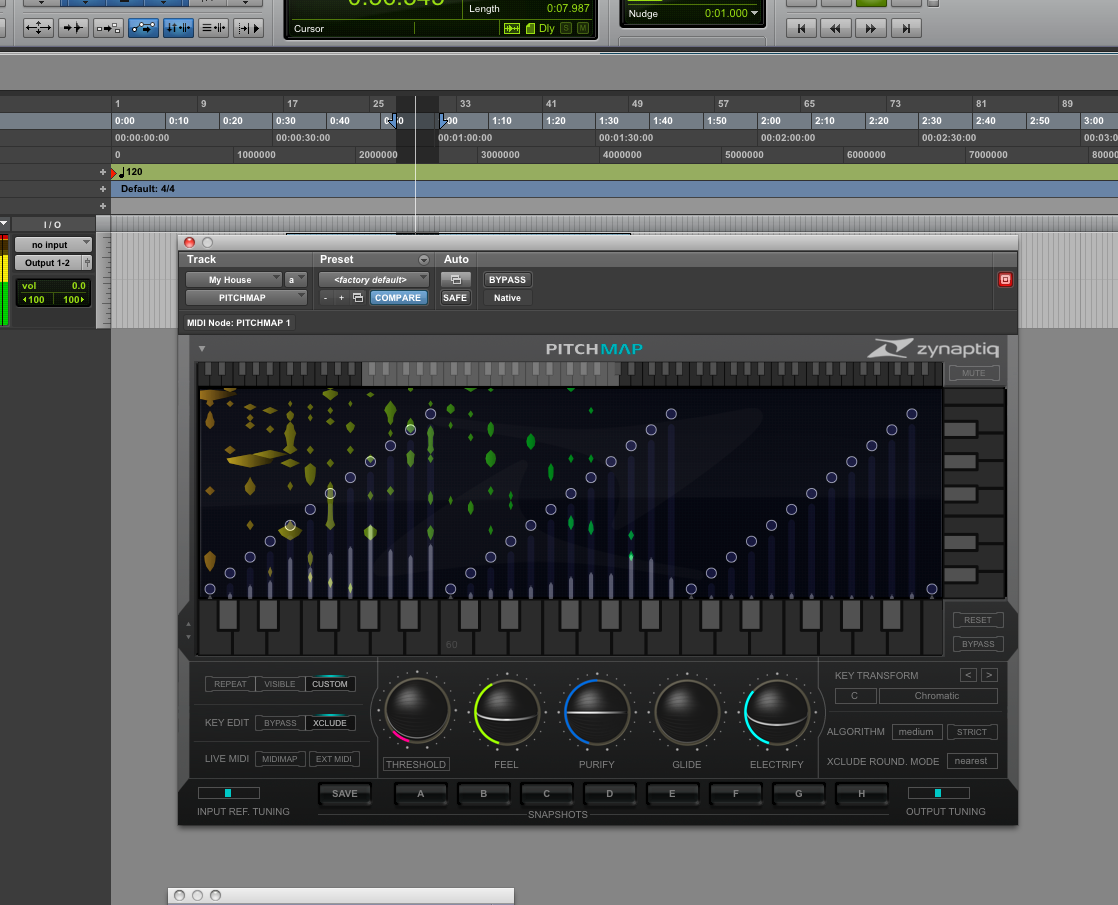Viewport: 1118px width, 905px height.
Task: Click the green timeline insertion icon in counter
Action: (512, 29)
